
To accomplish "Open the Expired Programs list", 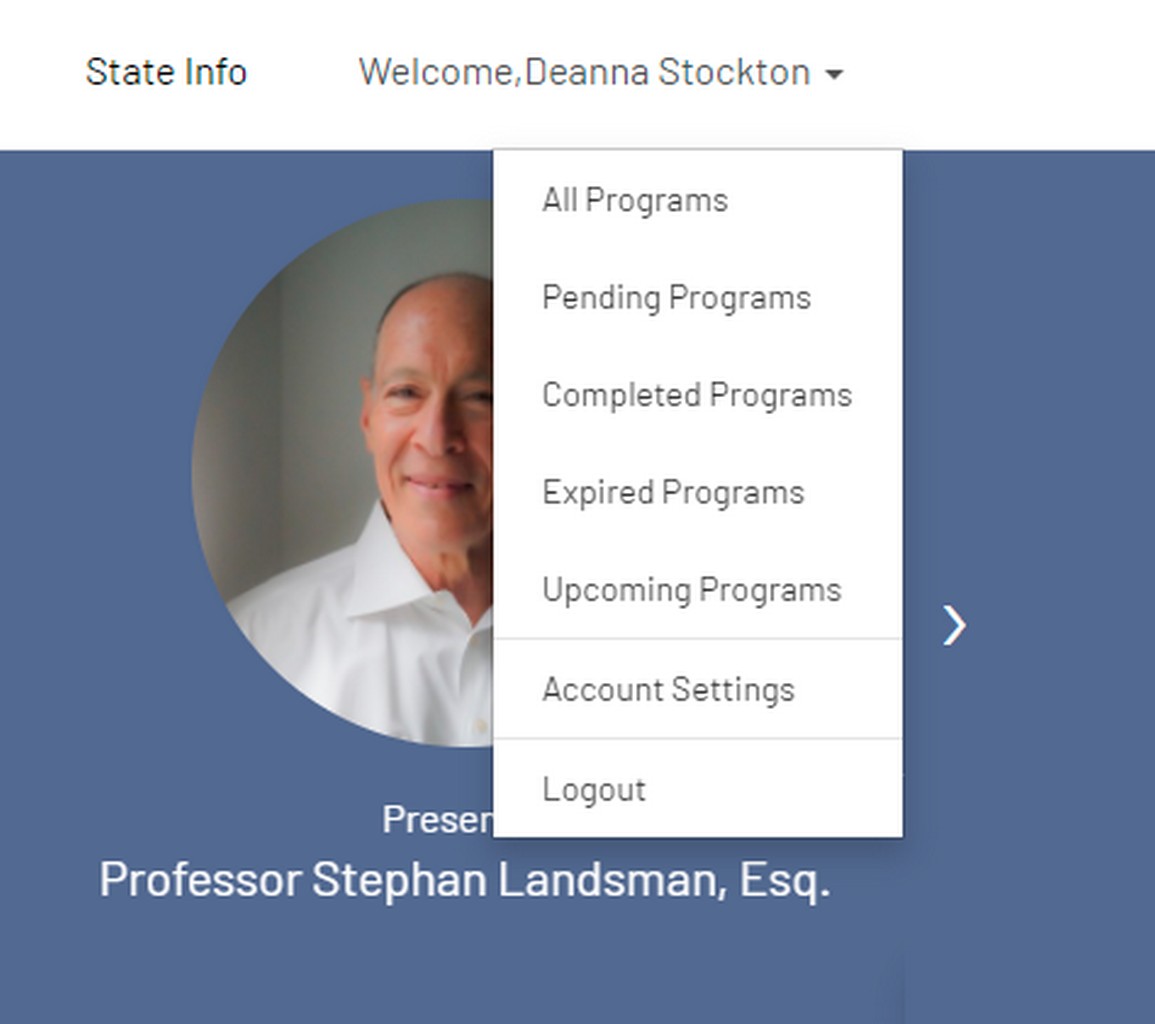I will pos(672,491).
